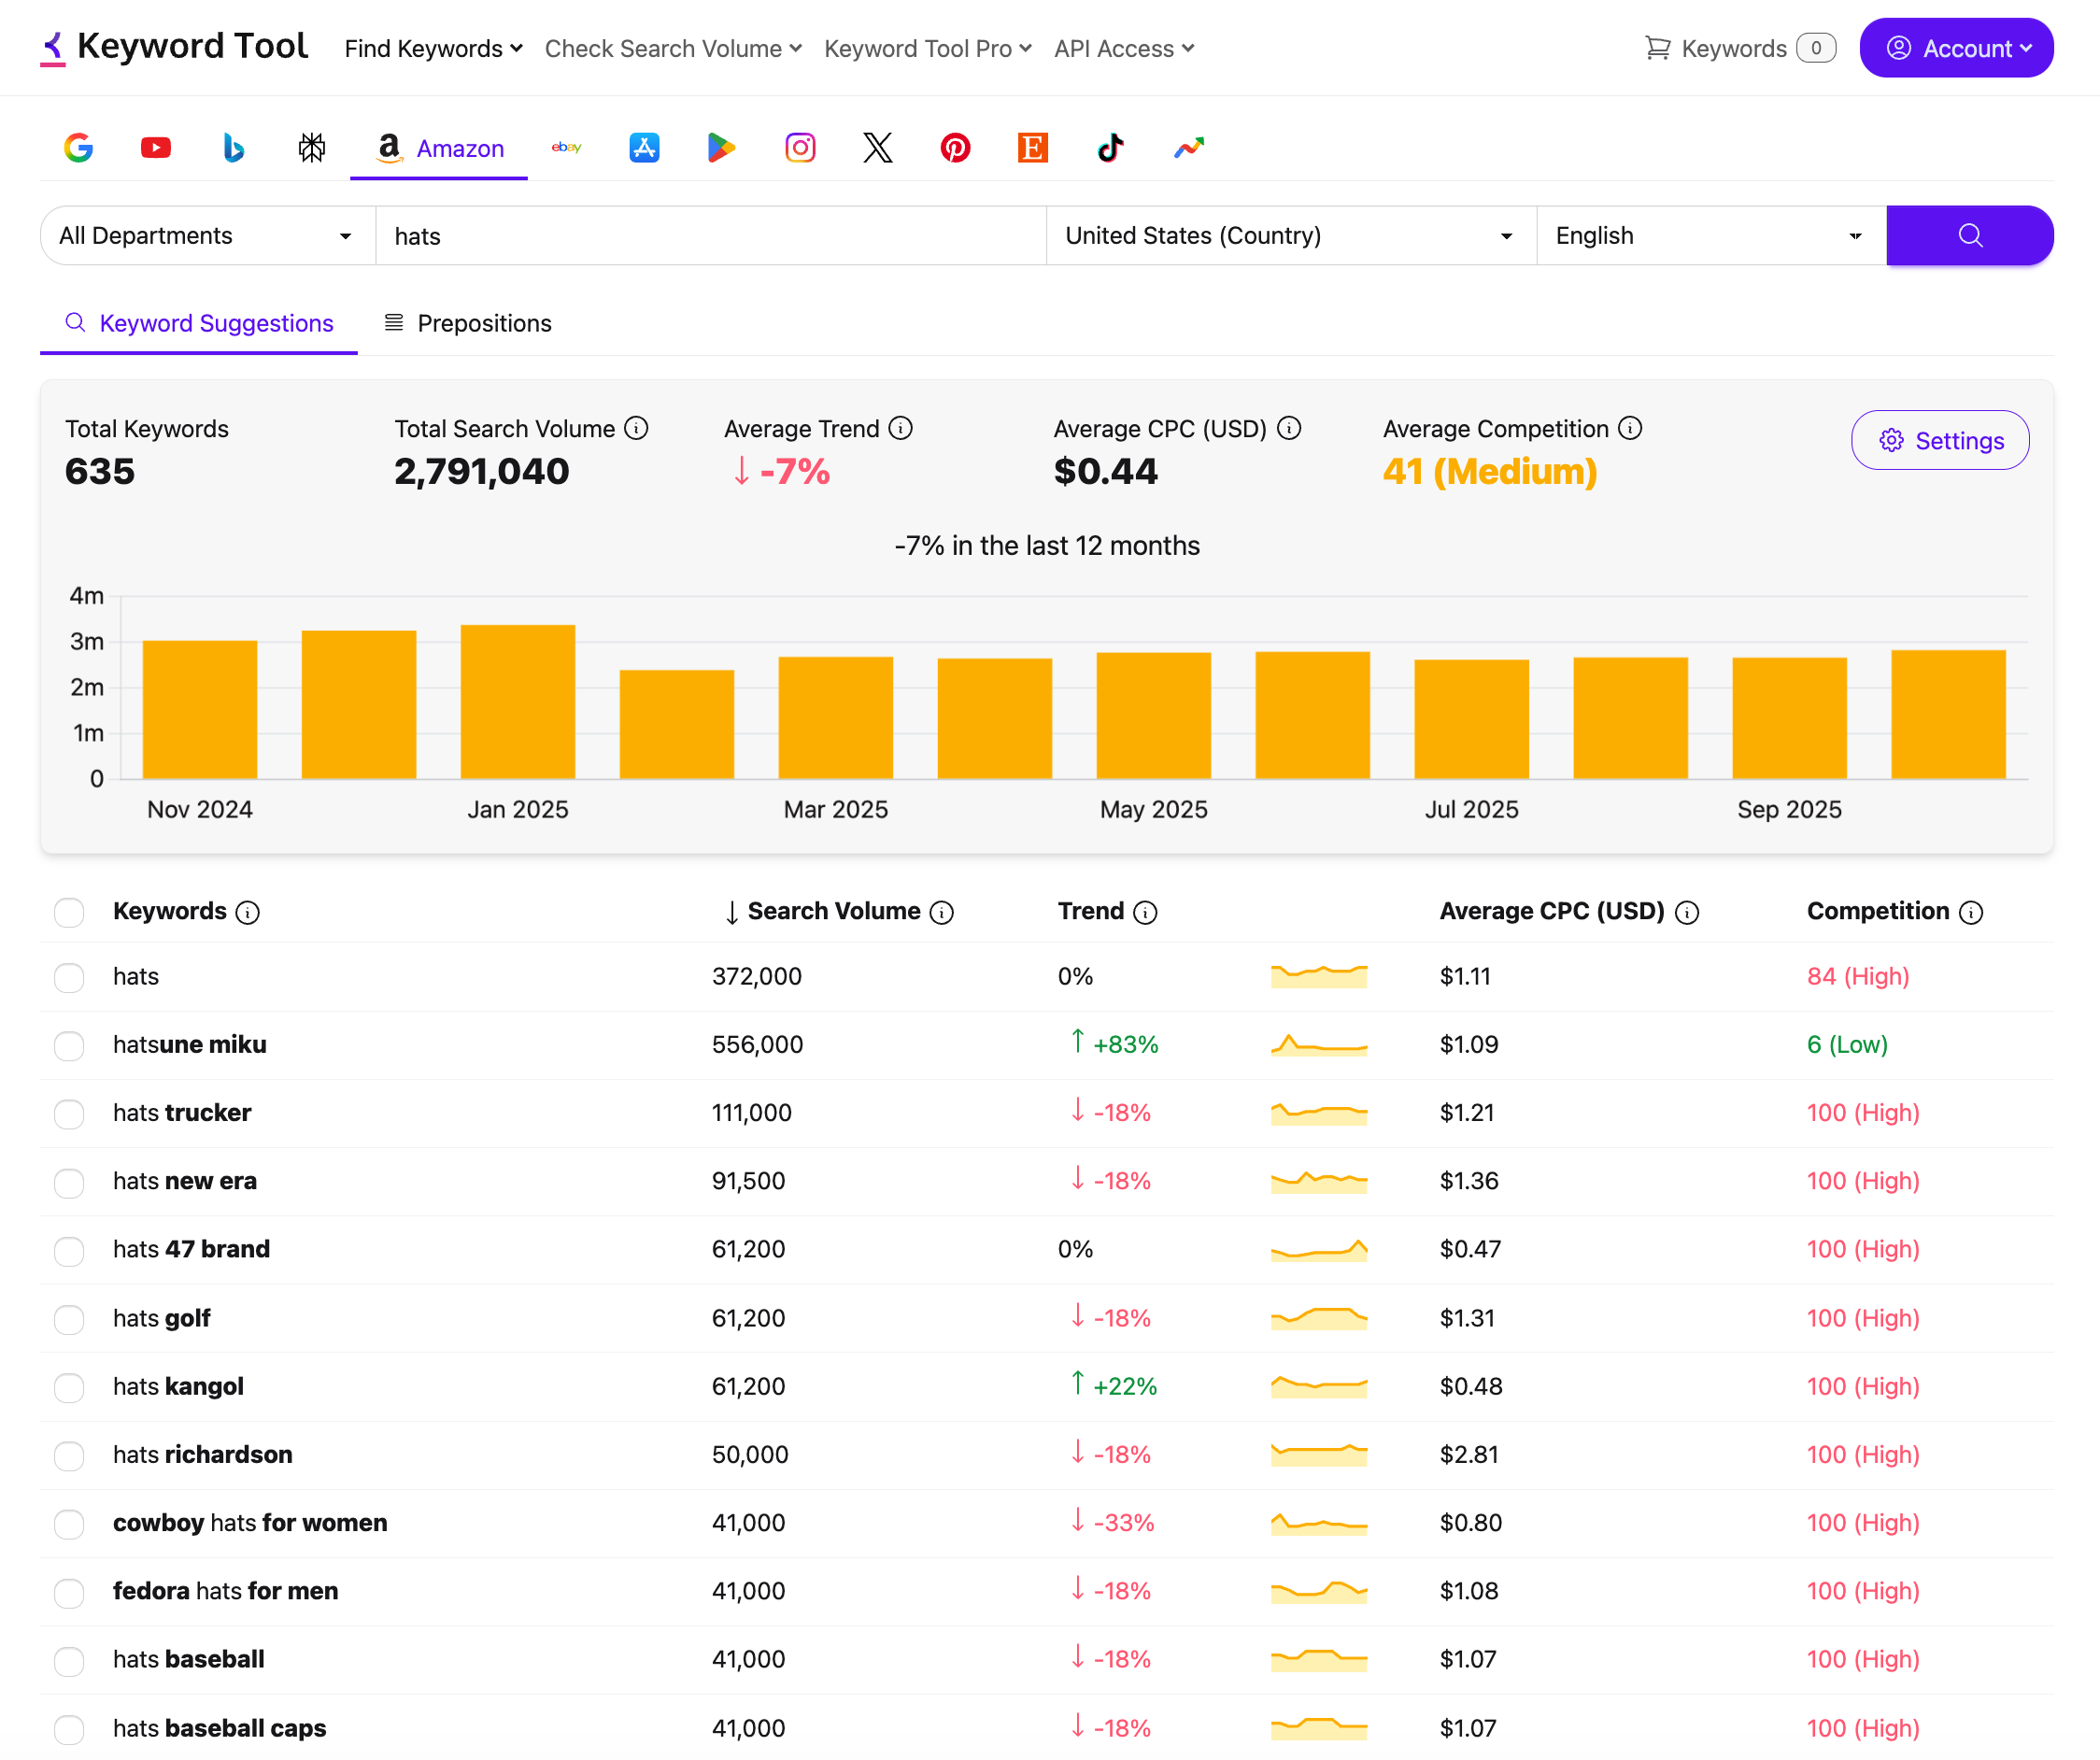Image resolution: width=2100 pixels, height=1760 pixels.
Task: Click the Keyword Tool logo
Action: (174, 47)
